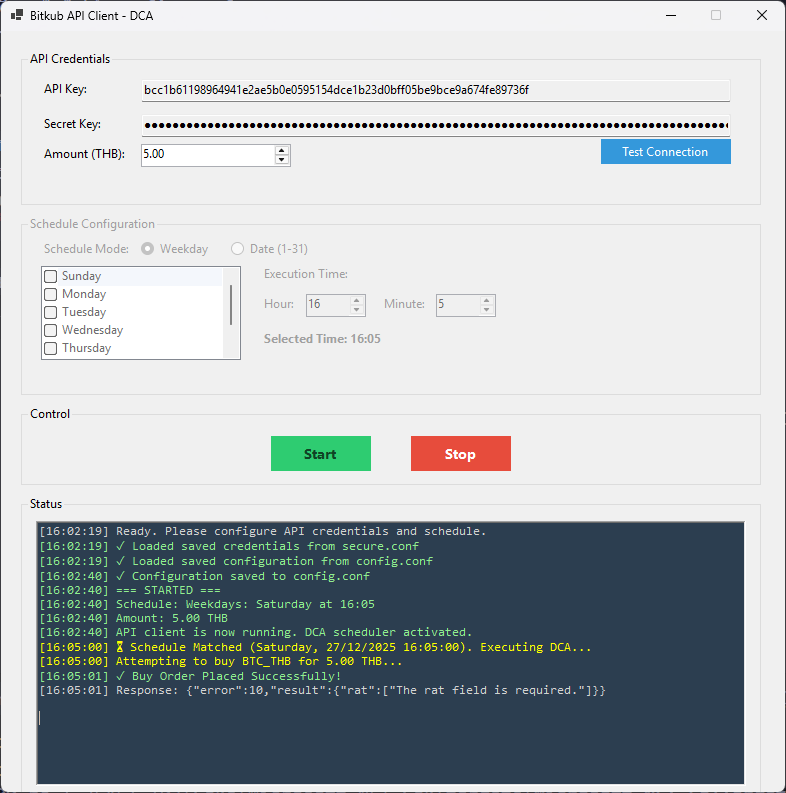
Task: Enable the Tuesday checkbox
Action: point(50,312)
